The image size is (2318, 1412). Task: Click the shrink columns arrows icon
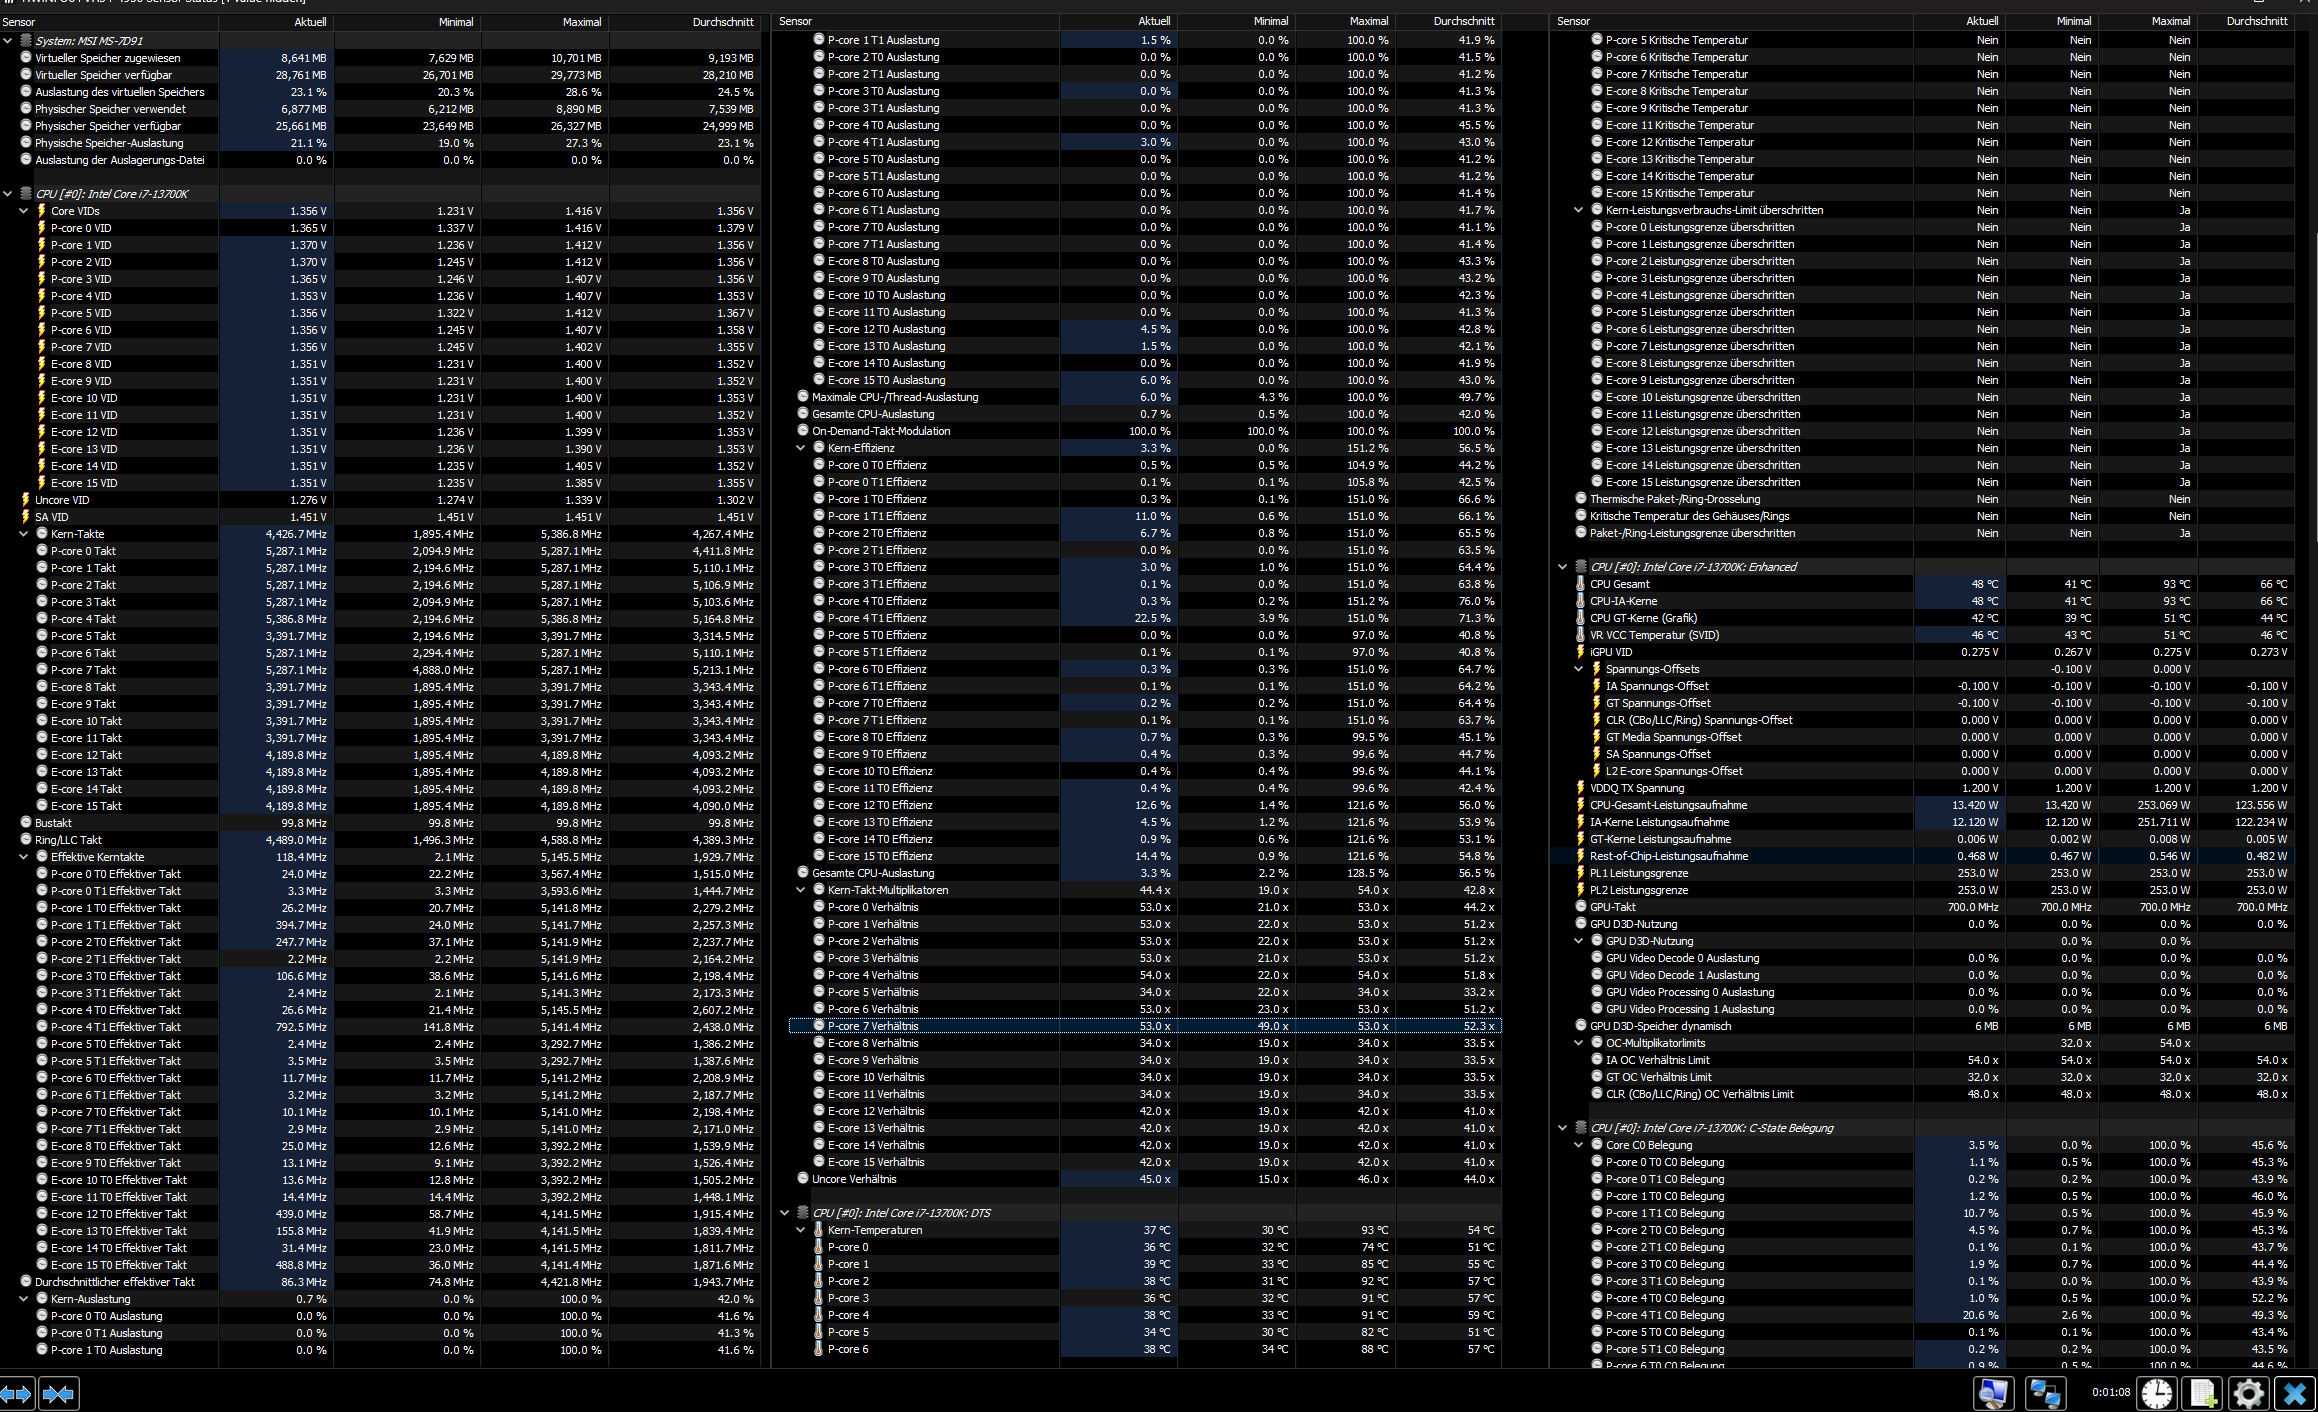tap(59, 1393)
